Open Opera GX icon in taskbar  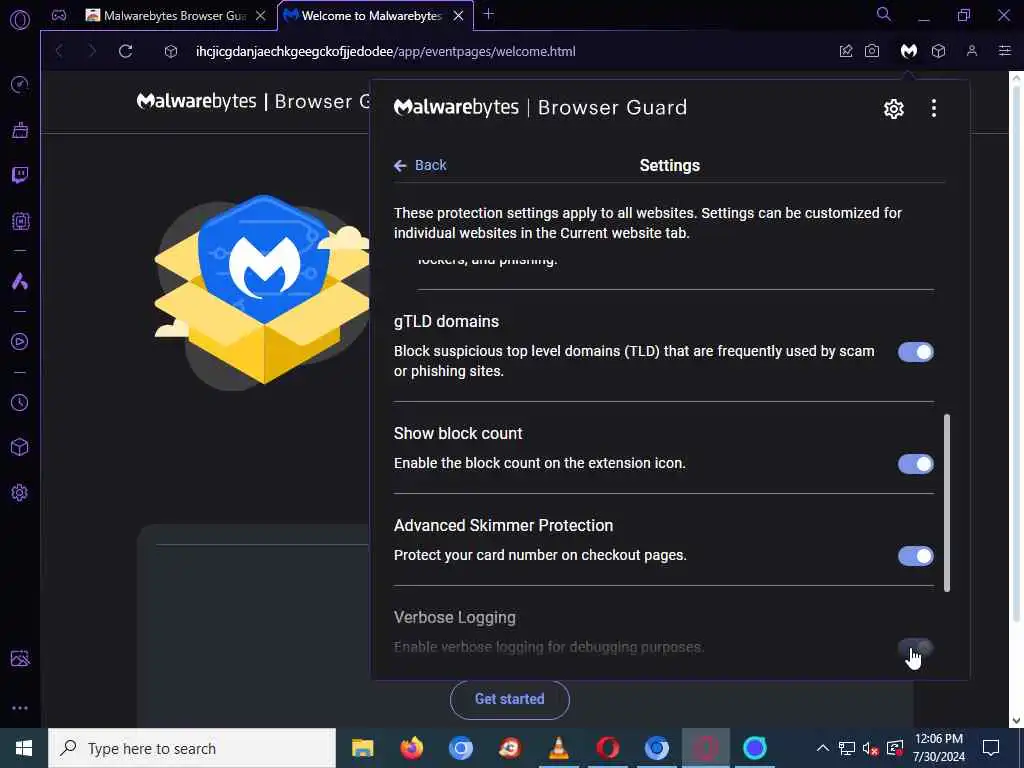[705, 748]
